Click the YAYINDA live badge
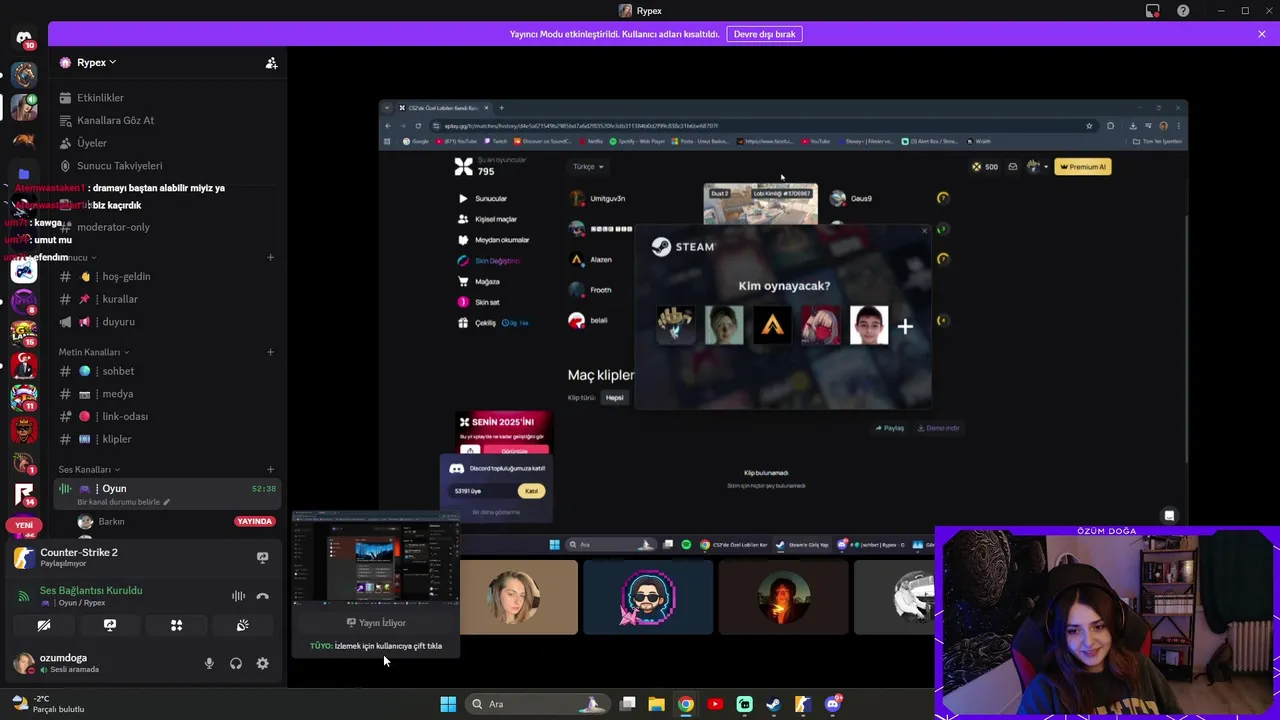This screenshot has height=720, width=1280. [254, 521]
